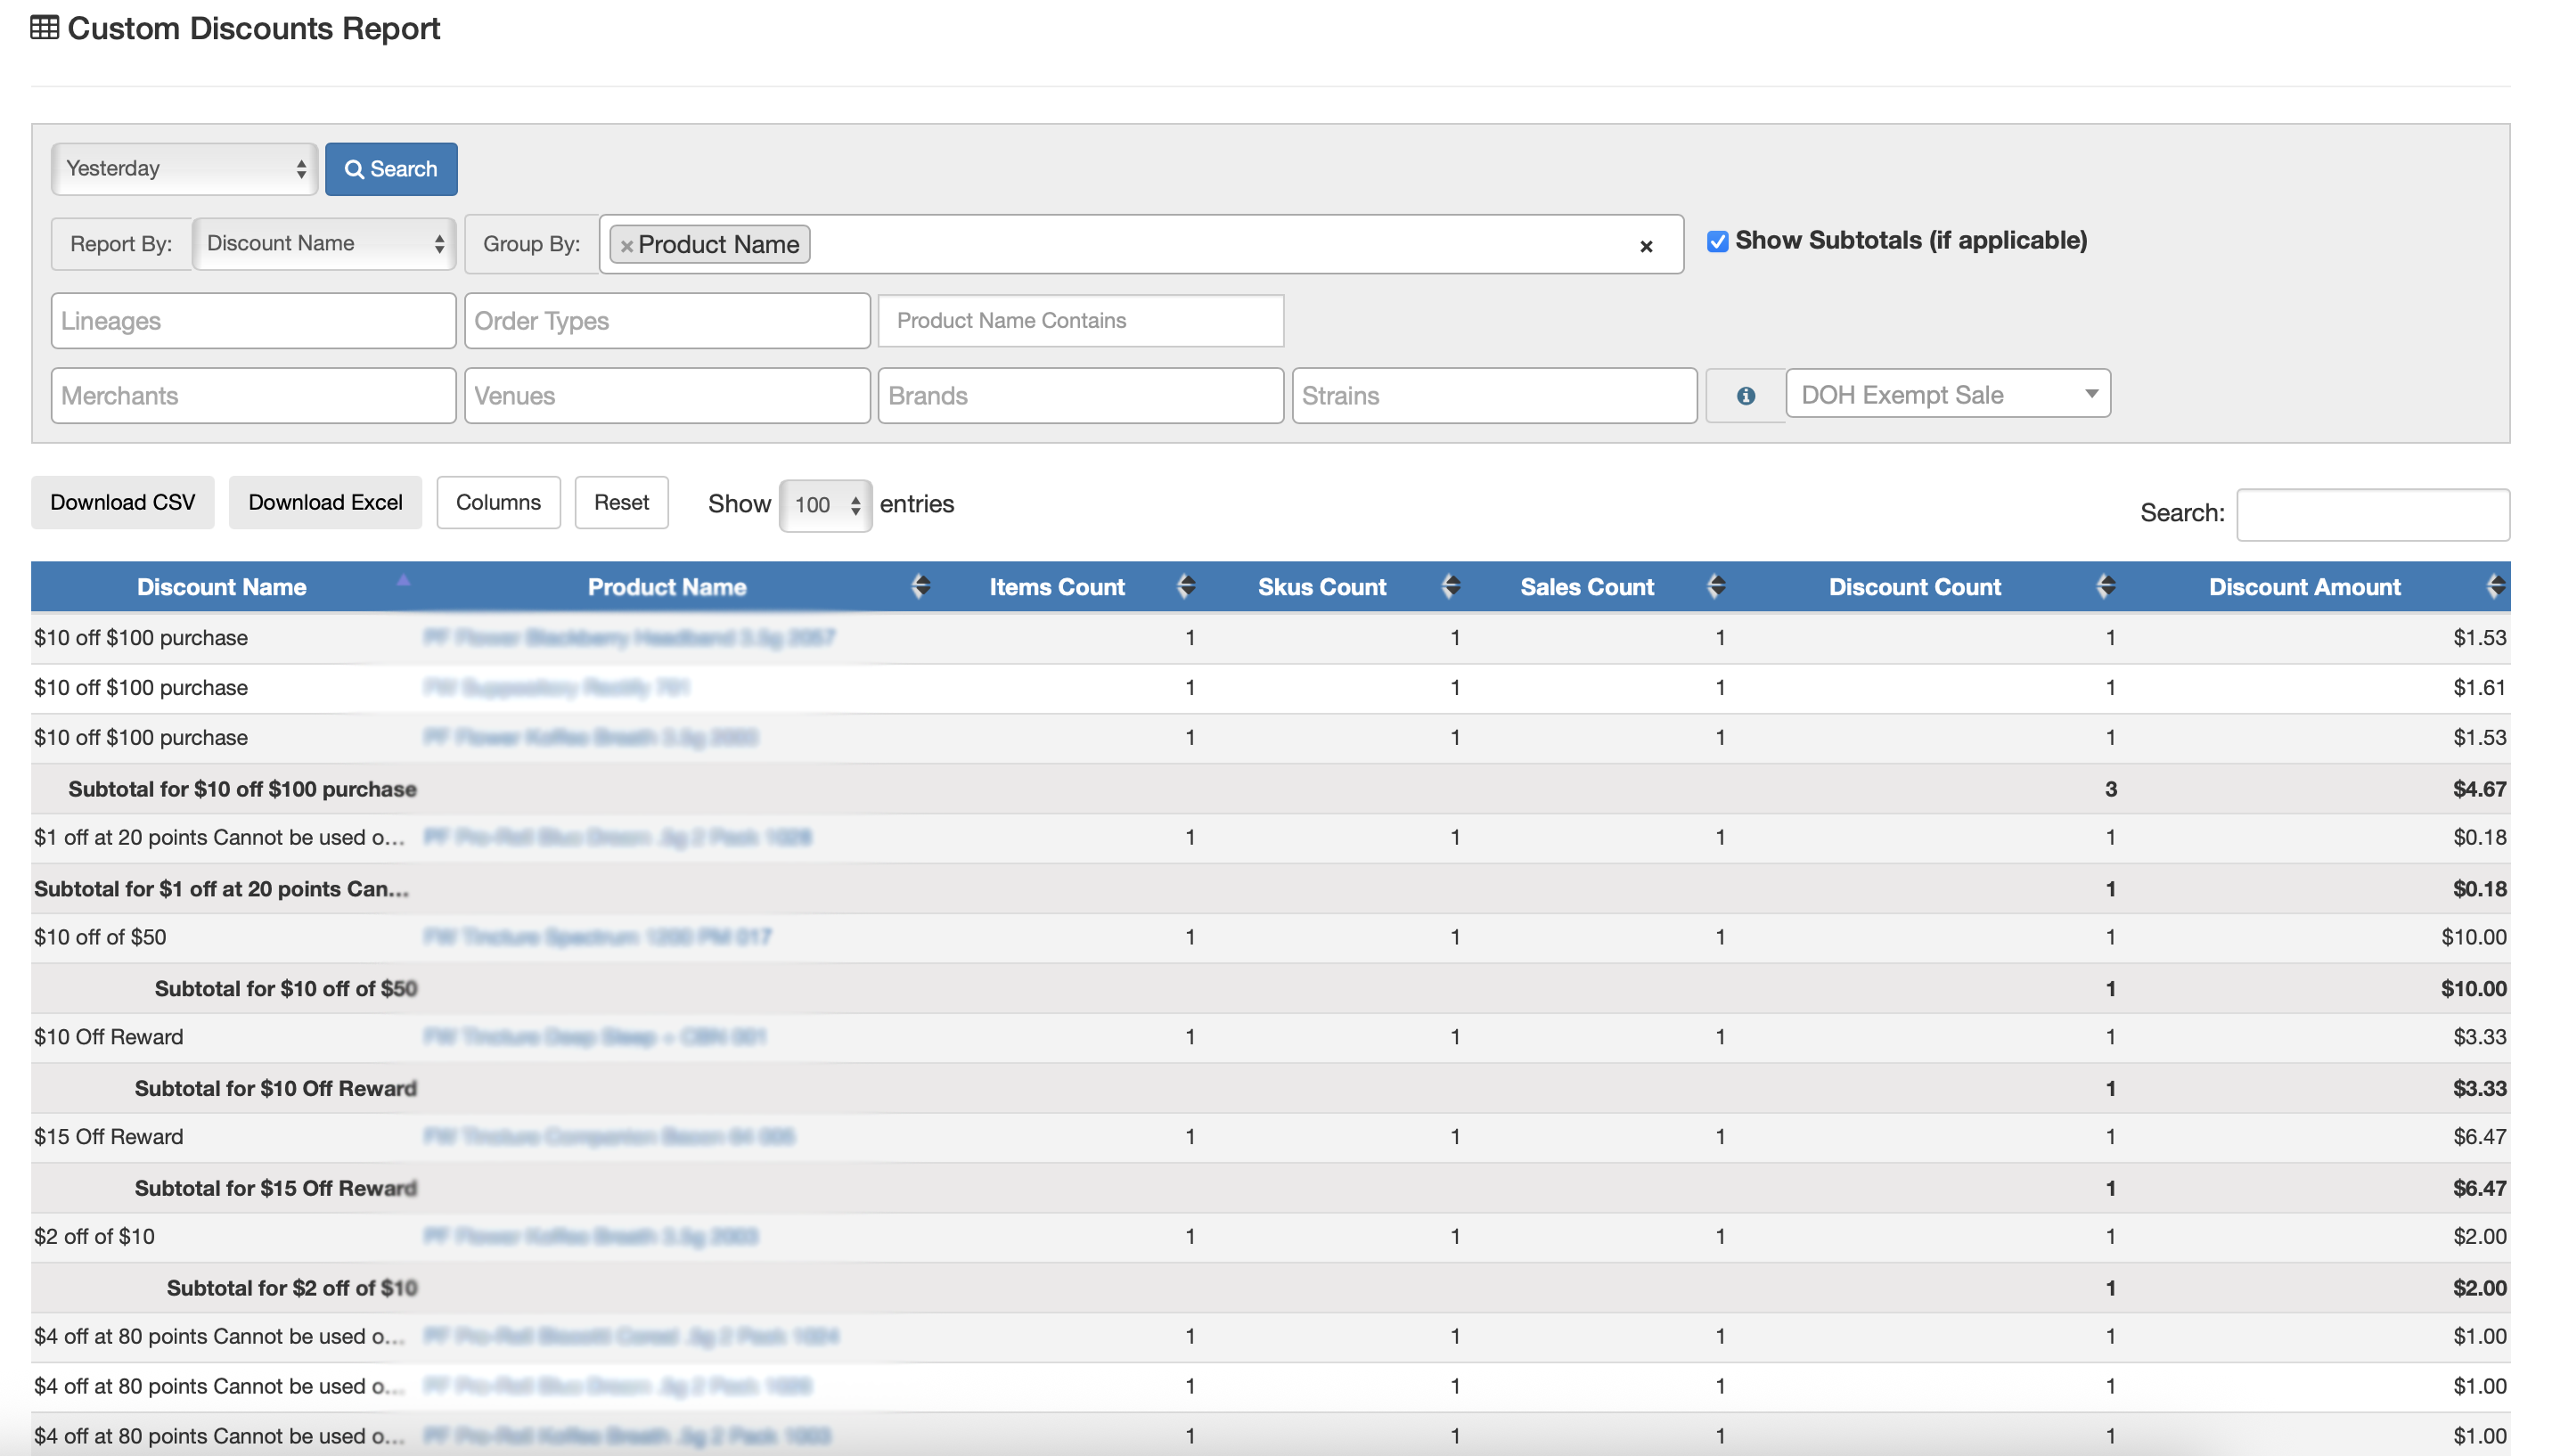Sort by Discount Count column arrows
Image resolution: width=2552 pixels, height=1456 pixels.
(2106, 587)
